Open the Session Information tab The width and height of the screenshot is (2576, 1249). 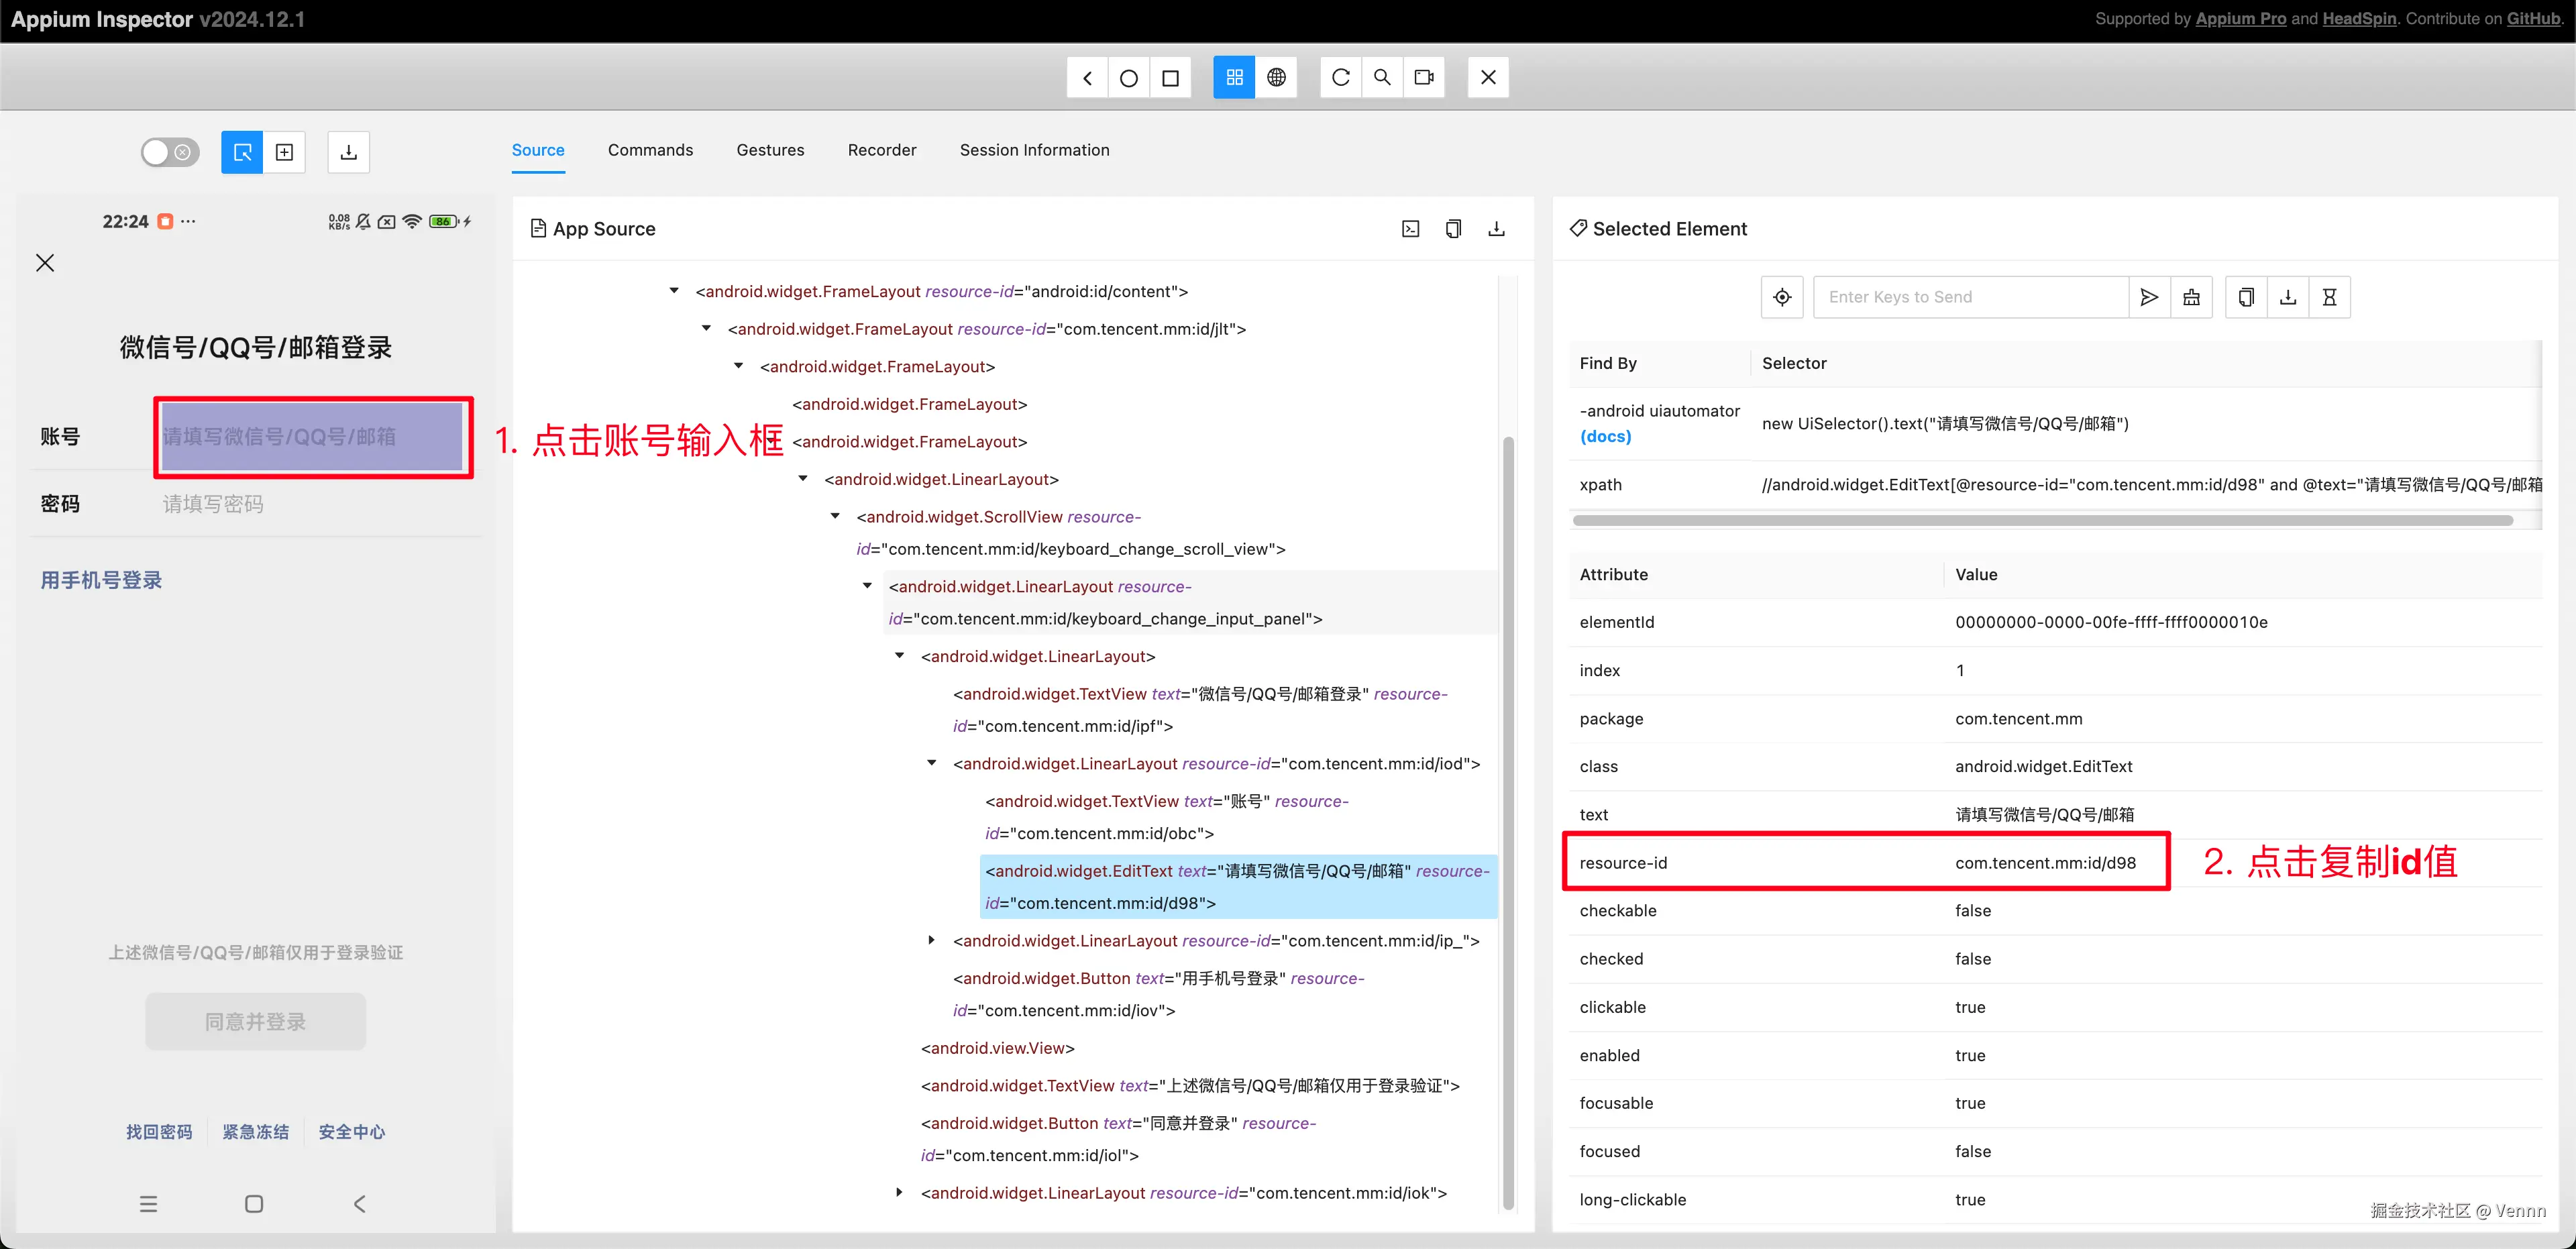[1034, 150]
